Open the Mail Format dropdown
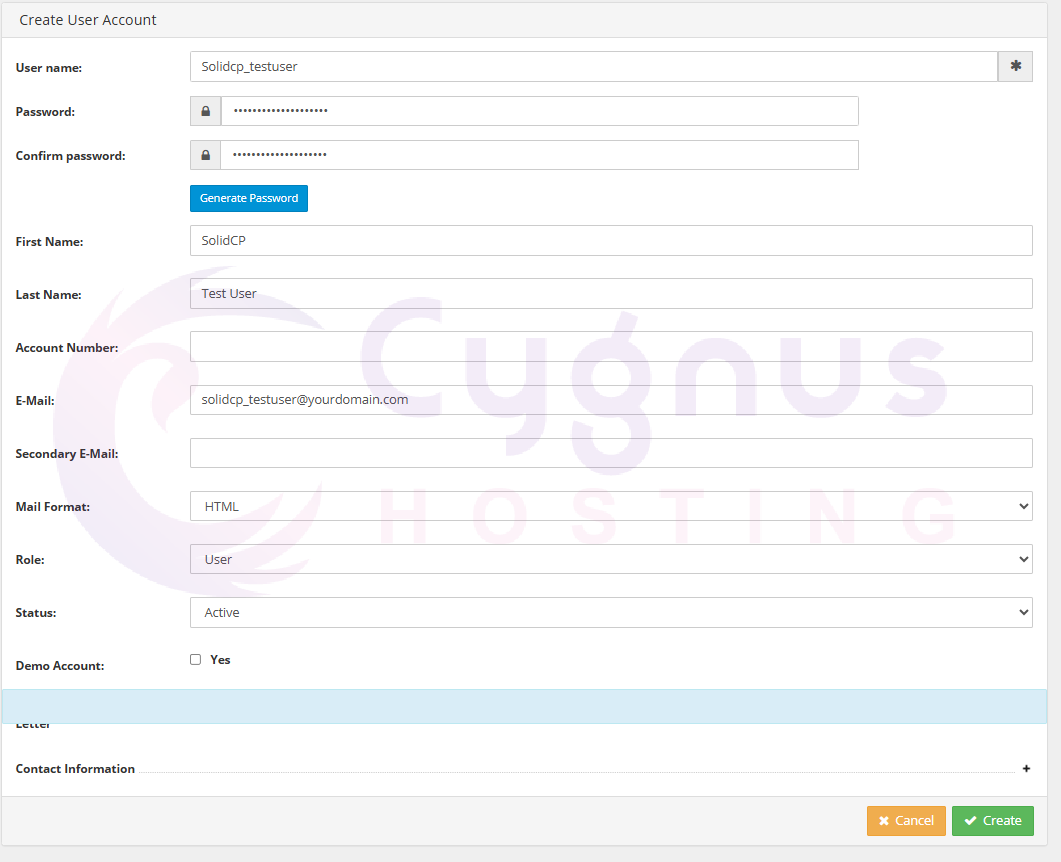 [x=610, y=506]
